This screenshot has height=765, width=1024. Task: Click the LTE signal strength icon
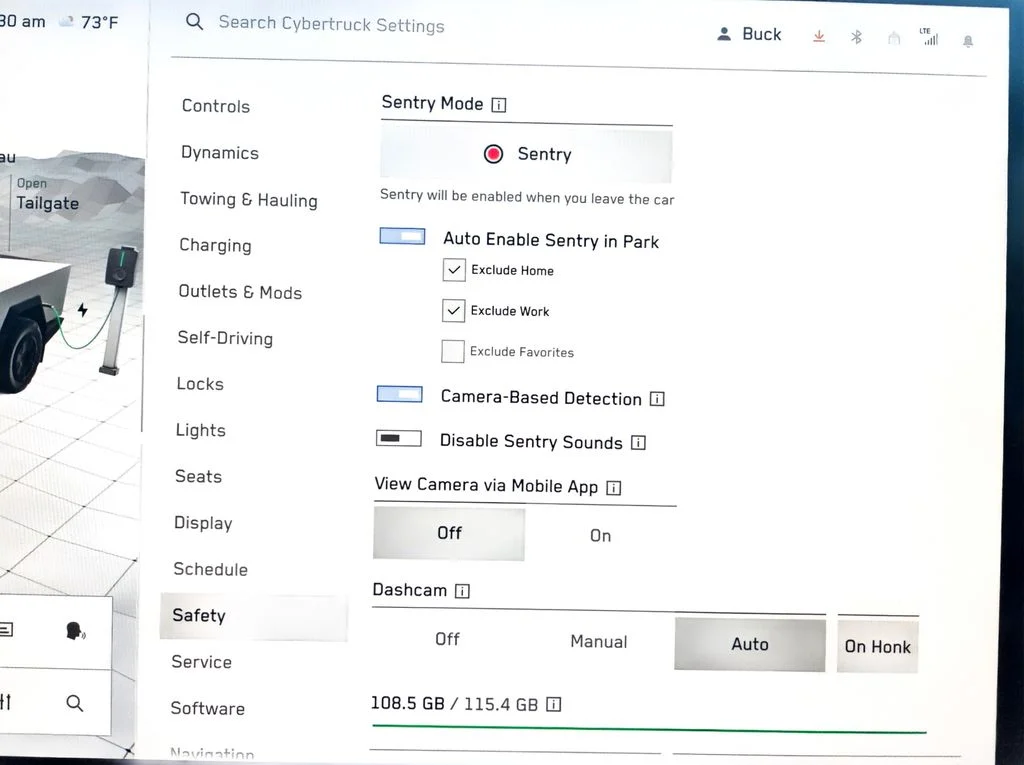pos(929,37)
